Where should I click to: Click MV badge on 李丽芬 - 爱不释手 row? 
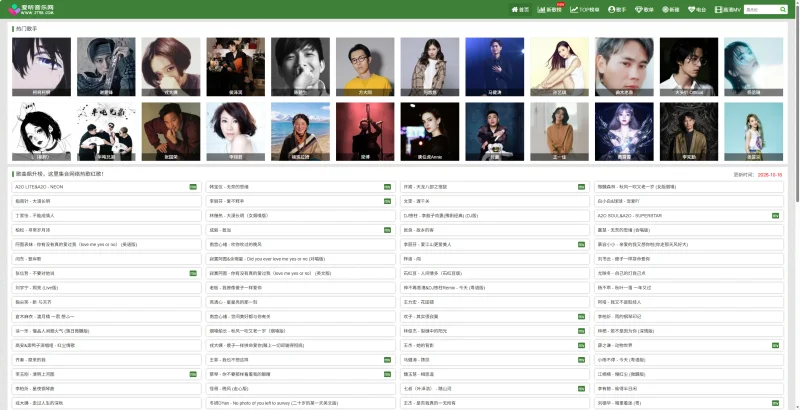pyautogui.click(x=388, y=201)
